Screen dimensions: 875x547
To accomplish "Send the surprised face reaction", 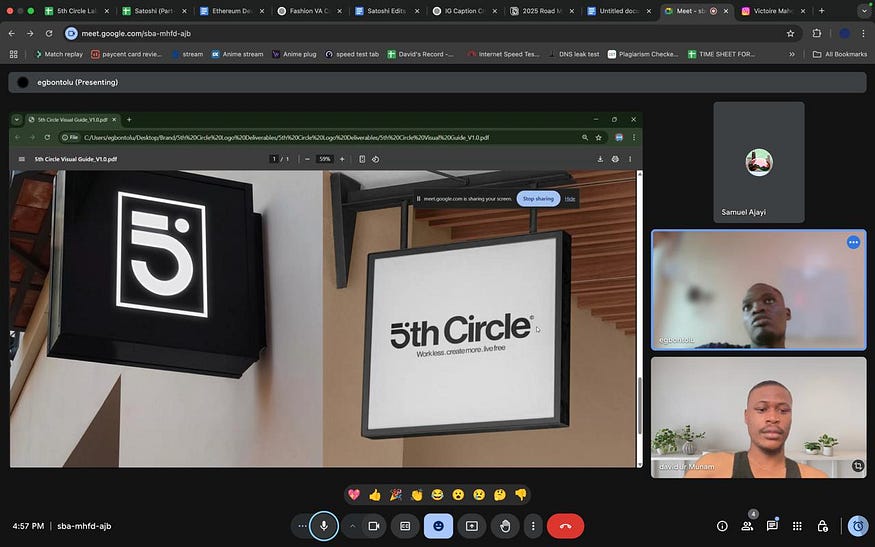I will (x=458, y=495).
